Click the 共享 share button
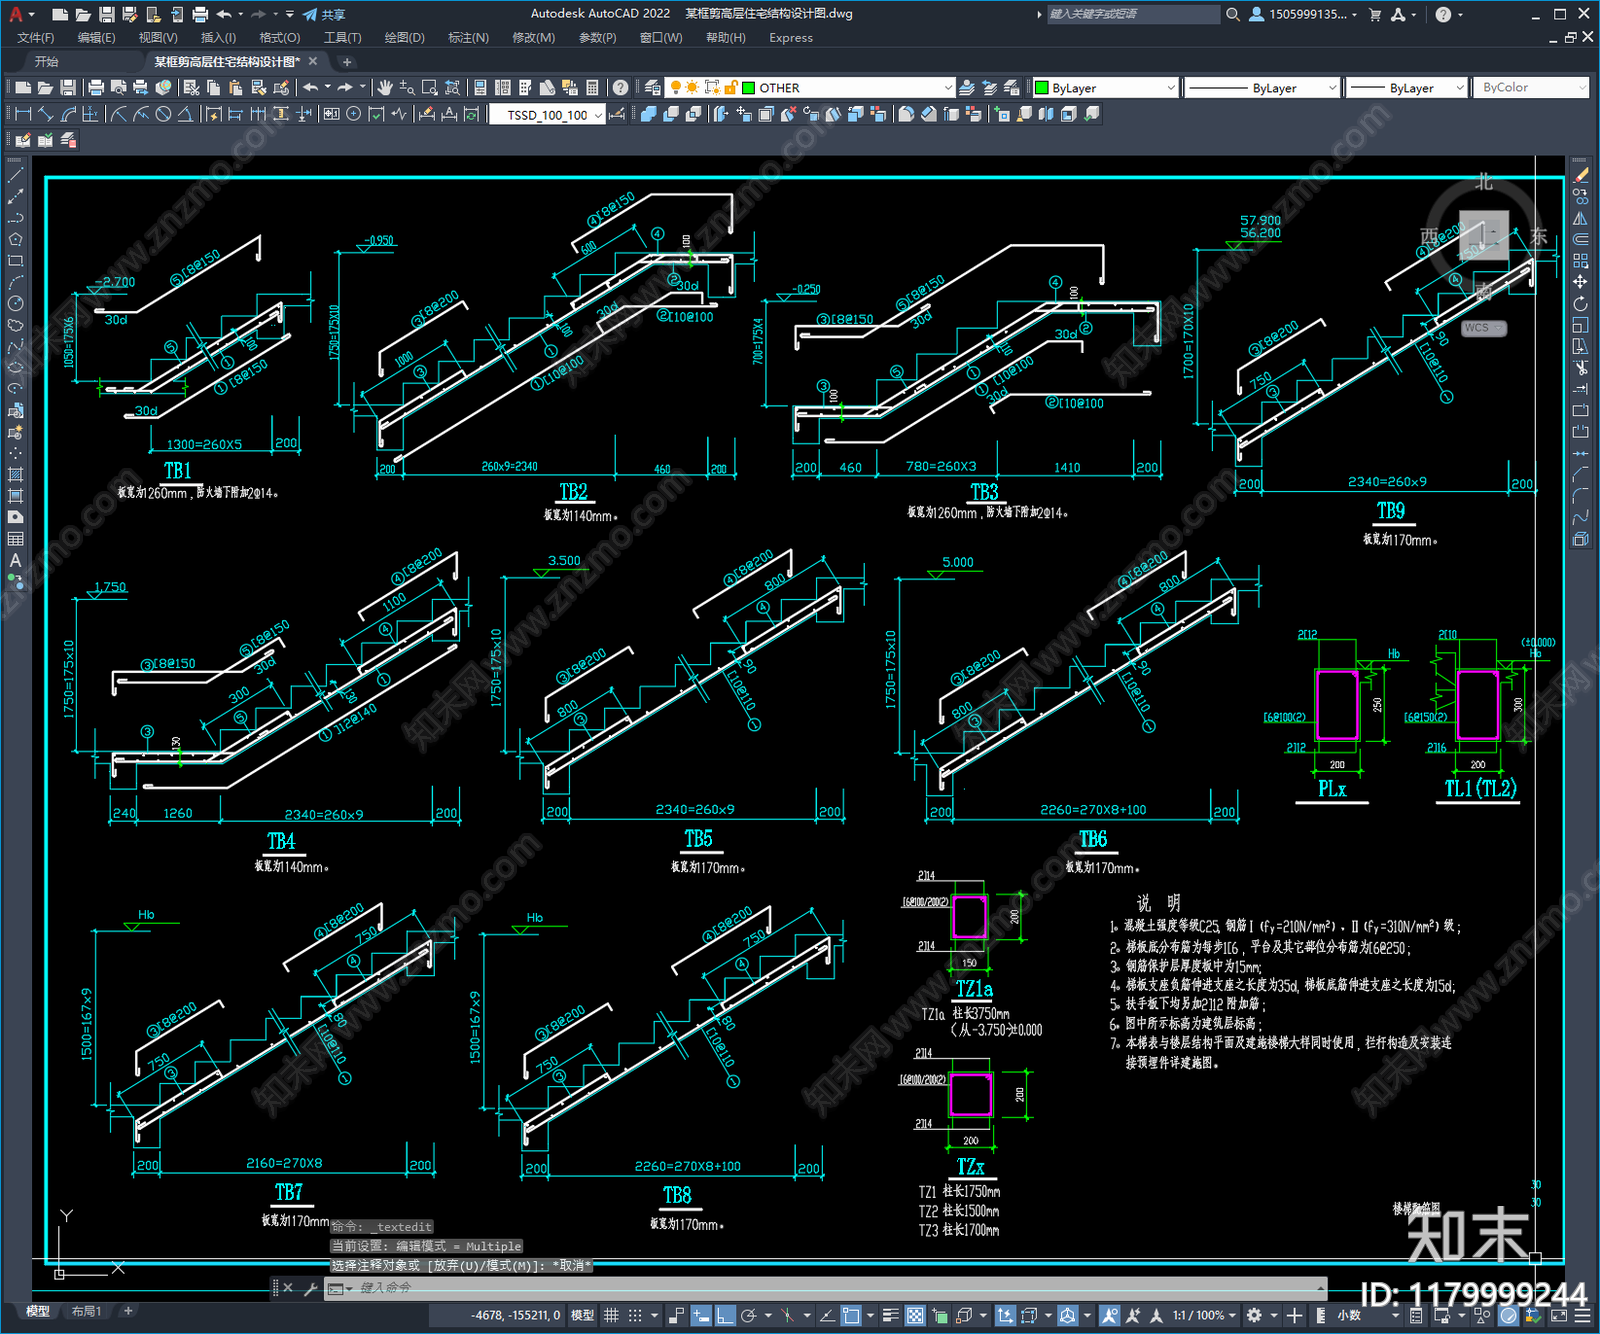This screenshot has height=1334, width=1600. point(324,14)
